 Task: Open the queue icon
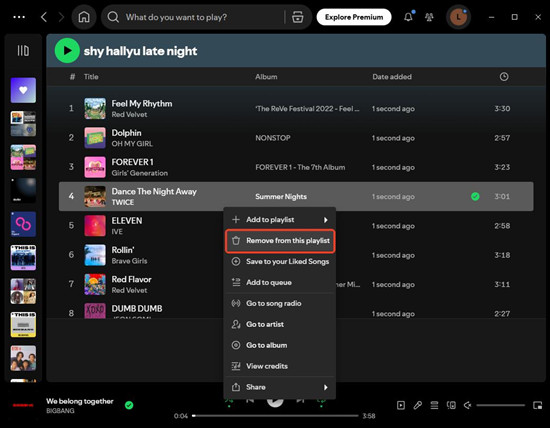tap(434, 405)
